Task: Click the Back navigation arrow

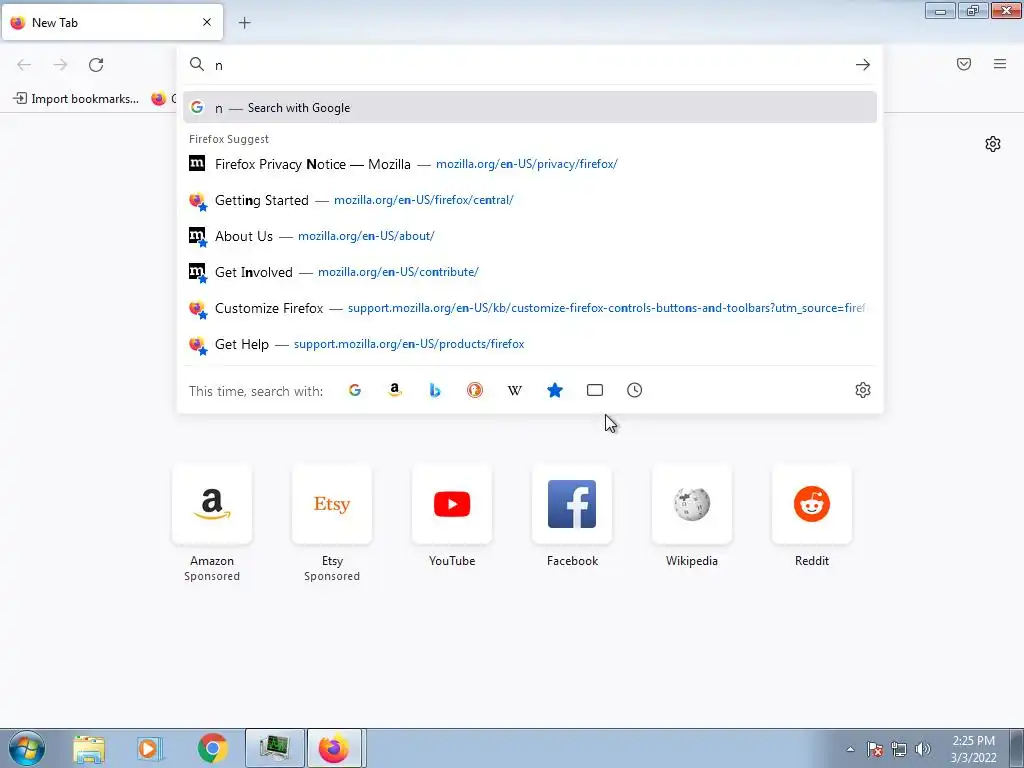Action: 24,65
